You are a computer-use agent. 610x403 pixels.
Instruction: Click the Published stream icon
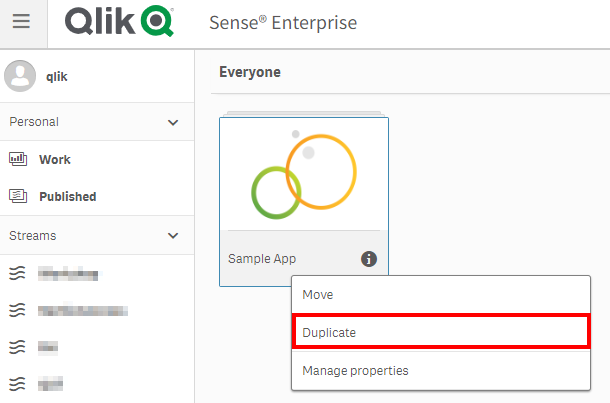point(18,196)
